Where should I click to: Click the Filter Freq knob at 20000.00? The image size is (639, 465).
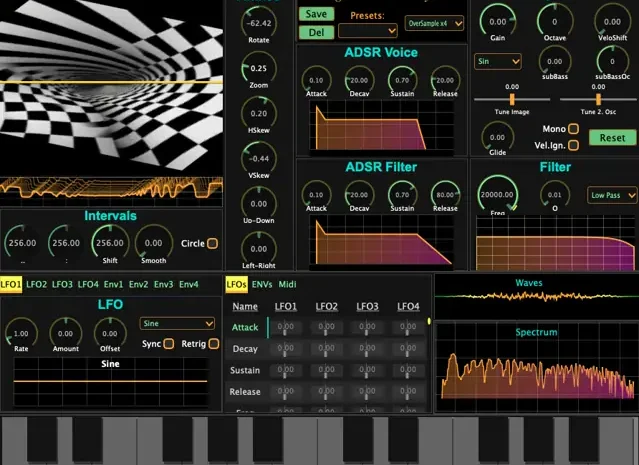498,194
